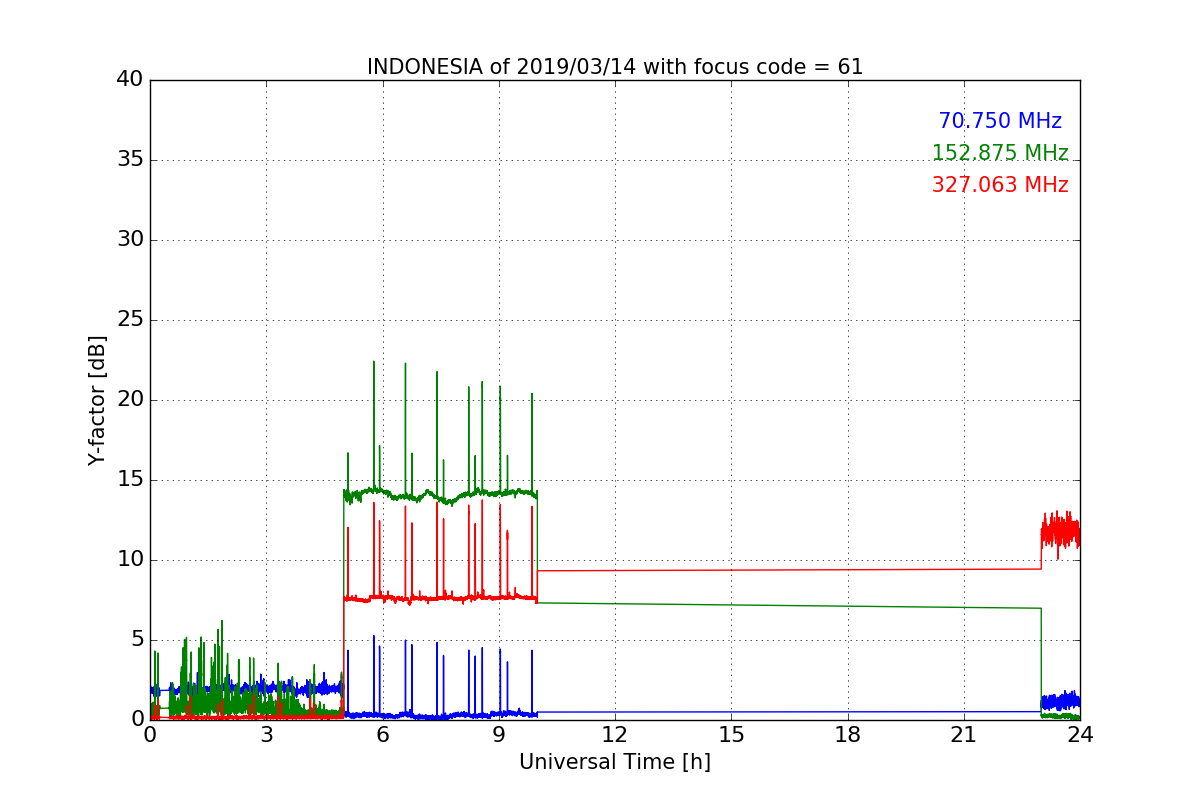
Task: Click the y-axis tick label 30
Action: coord(130,240)
